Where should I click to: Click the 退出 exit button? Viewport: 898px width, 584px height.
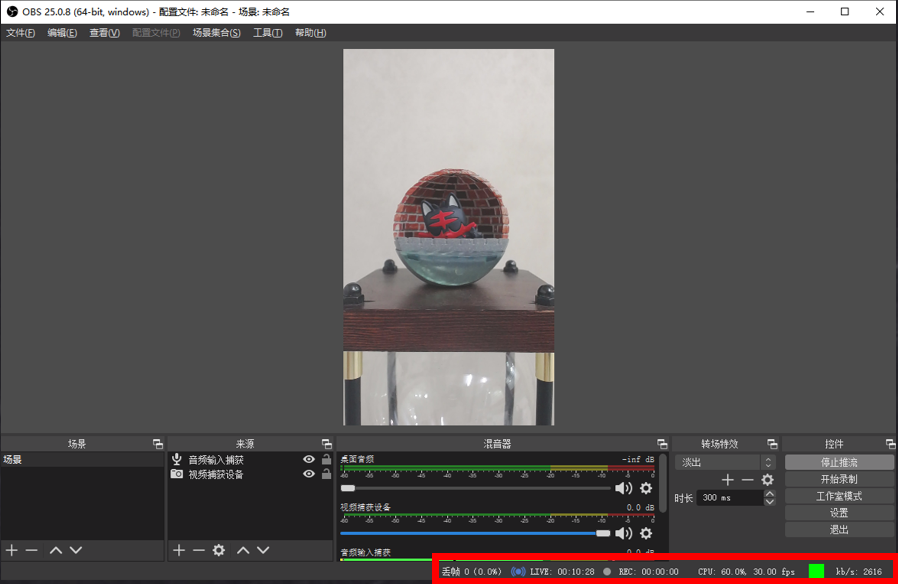pos(839,530)
